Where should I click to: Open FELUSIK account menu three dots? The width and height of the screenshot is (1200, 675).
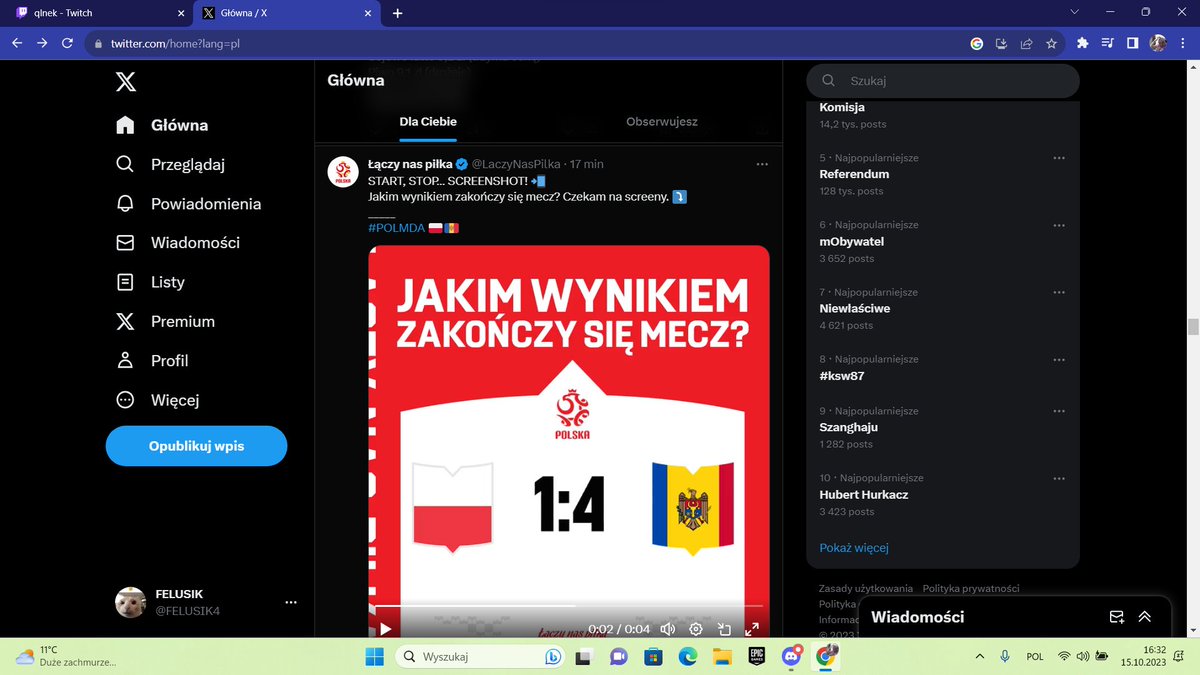coord(291,602)
